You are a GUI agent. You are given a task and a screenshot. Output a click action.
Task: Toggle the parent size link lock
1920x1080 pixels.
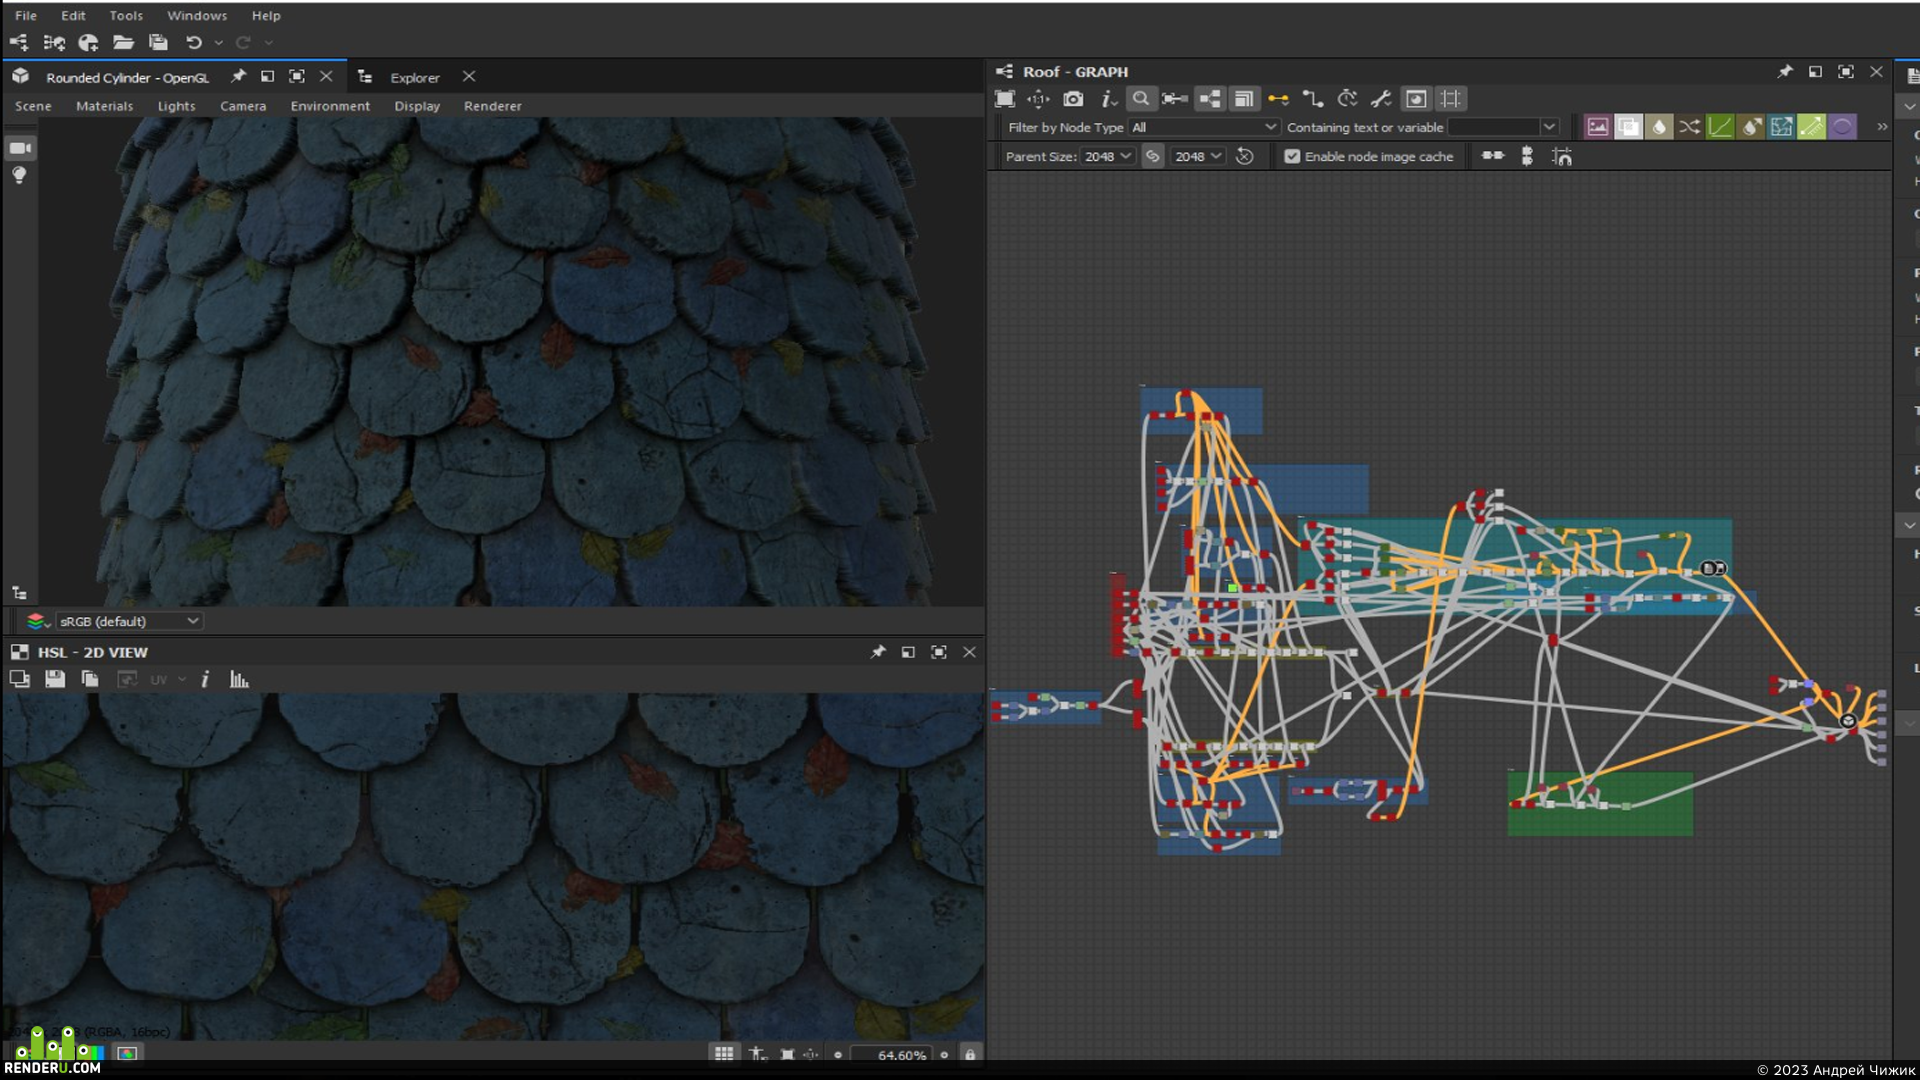pyautogui.click(x=1153, y=157)
